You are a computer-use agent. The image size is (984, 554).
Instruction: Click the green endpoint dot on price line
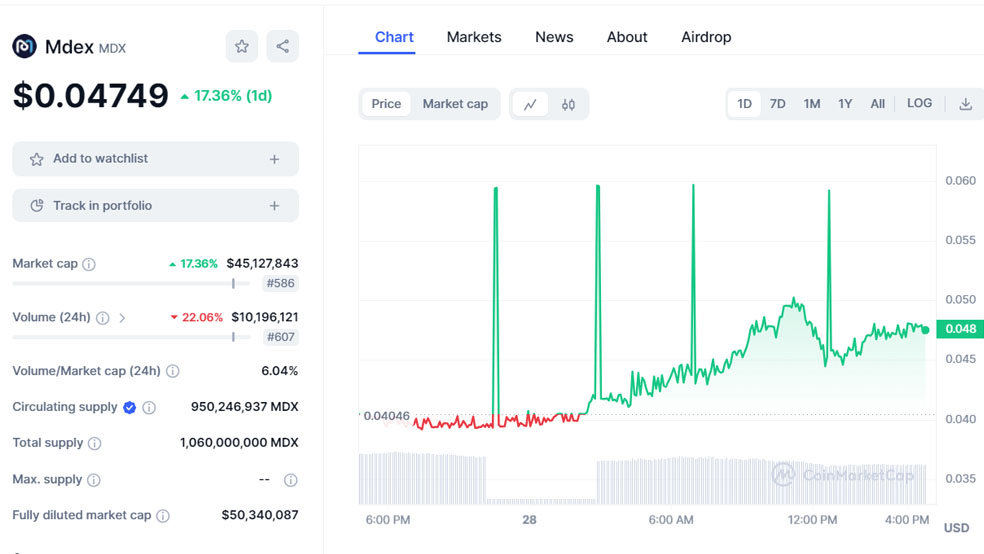[x=926, y=330]
